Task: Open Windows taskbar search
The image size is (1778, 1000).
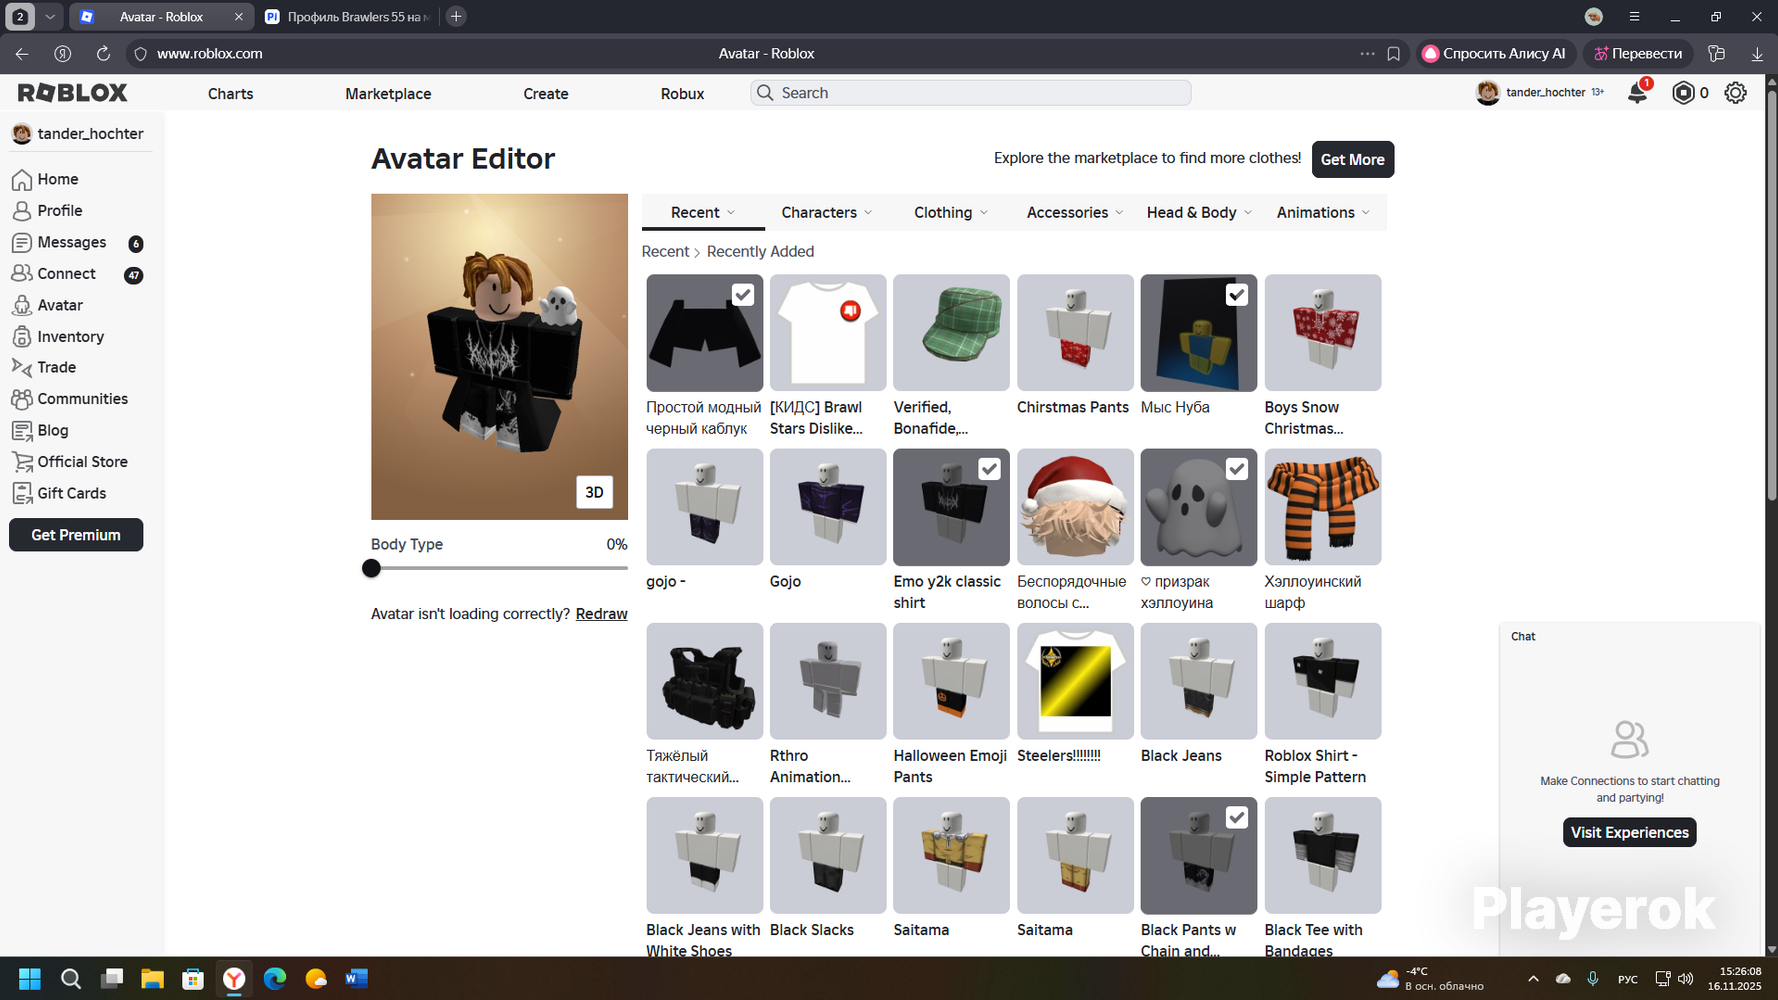Action: 71,979
